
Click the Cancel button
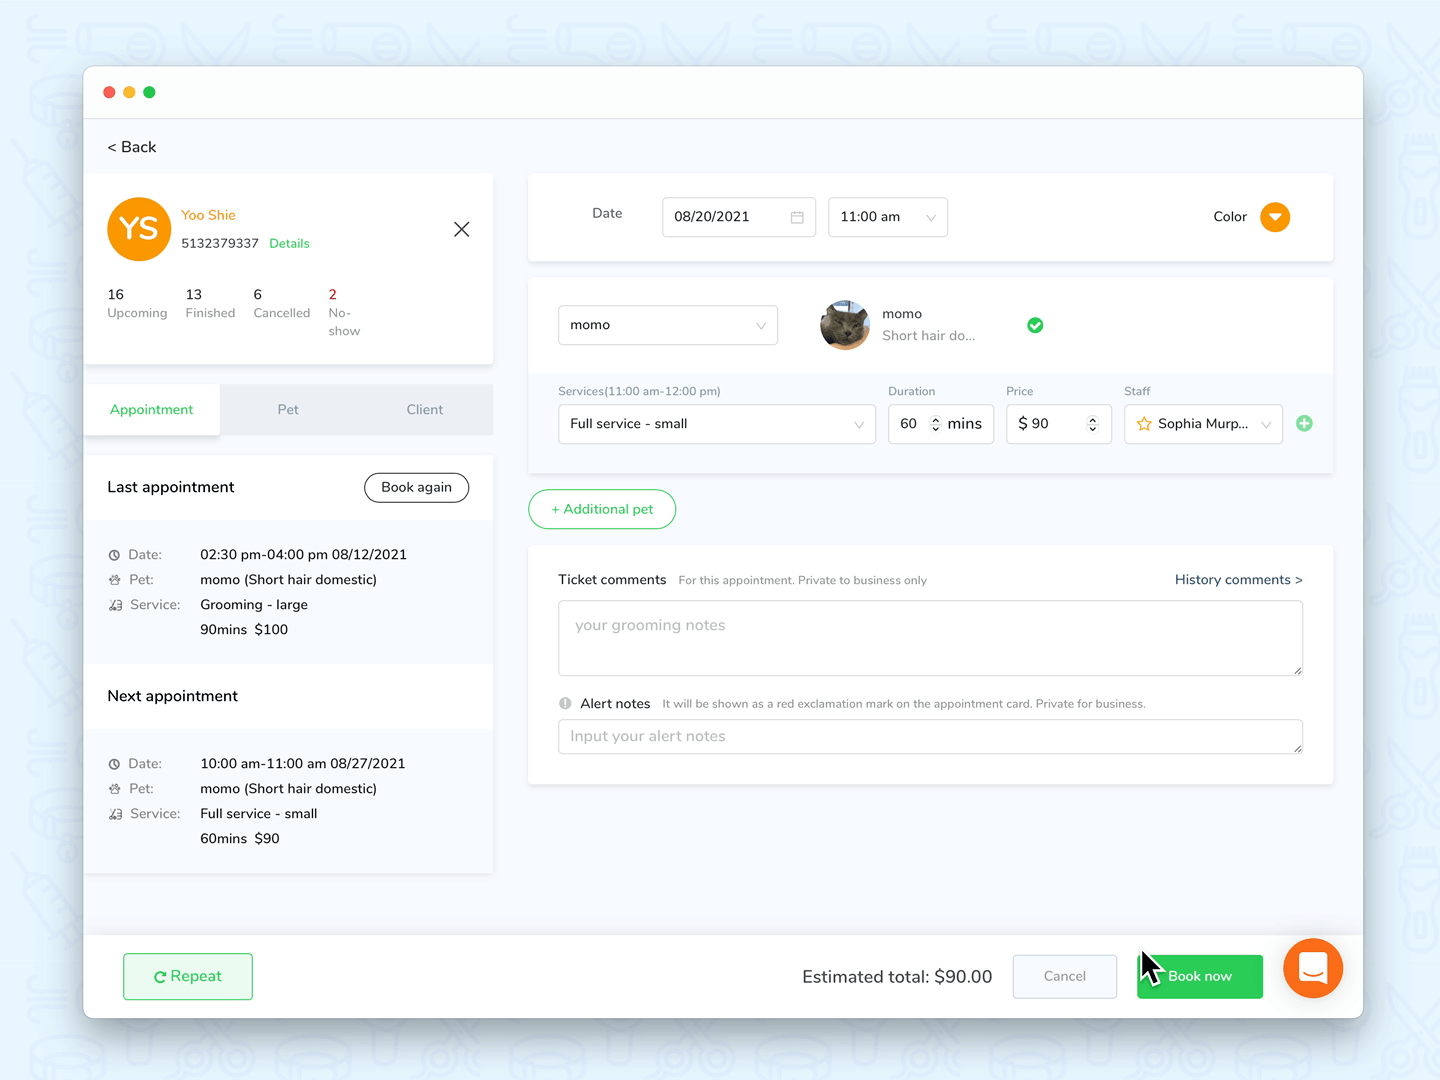(x=1065, y=977)
